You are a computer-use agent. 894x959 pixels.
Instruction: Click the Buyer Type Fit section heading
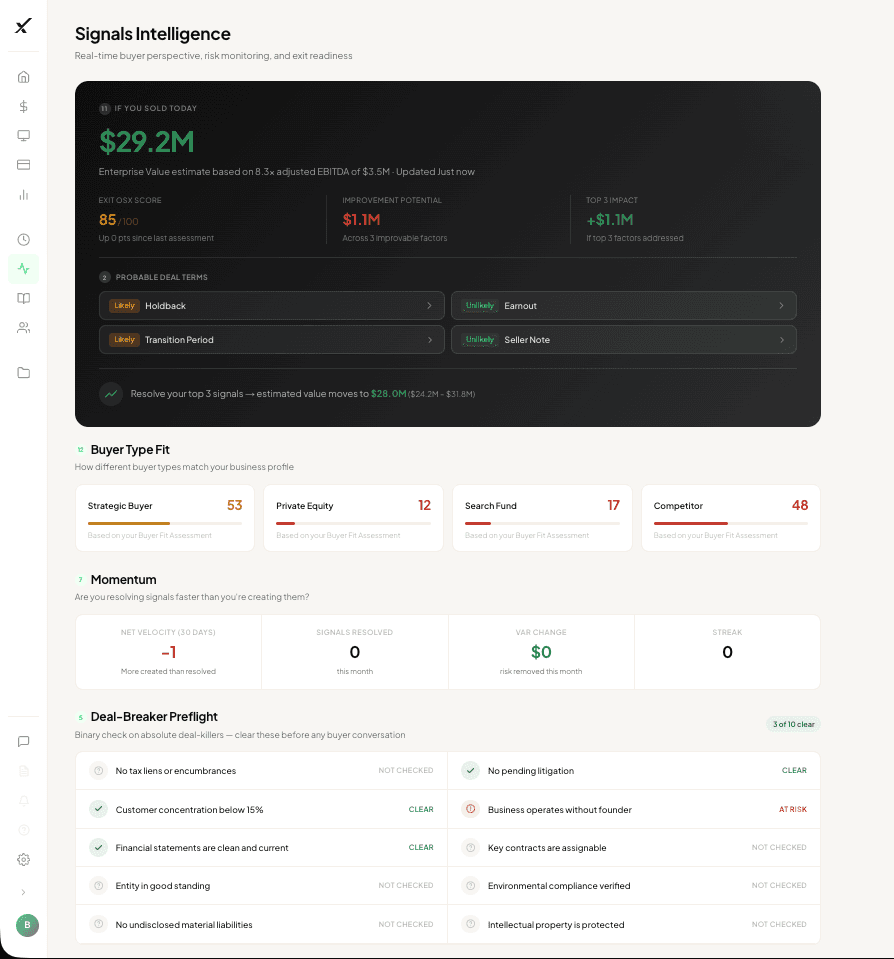click(133, 449)
